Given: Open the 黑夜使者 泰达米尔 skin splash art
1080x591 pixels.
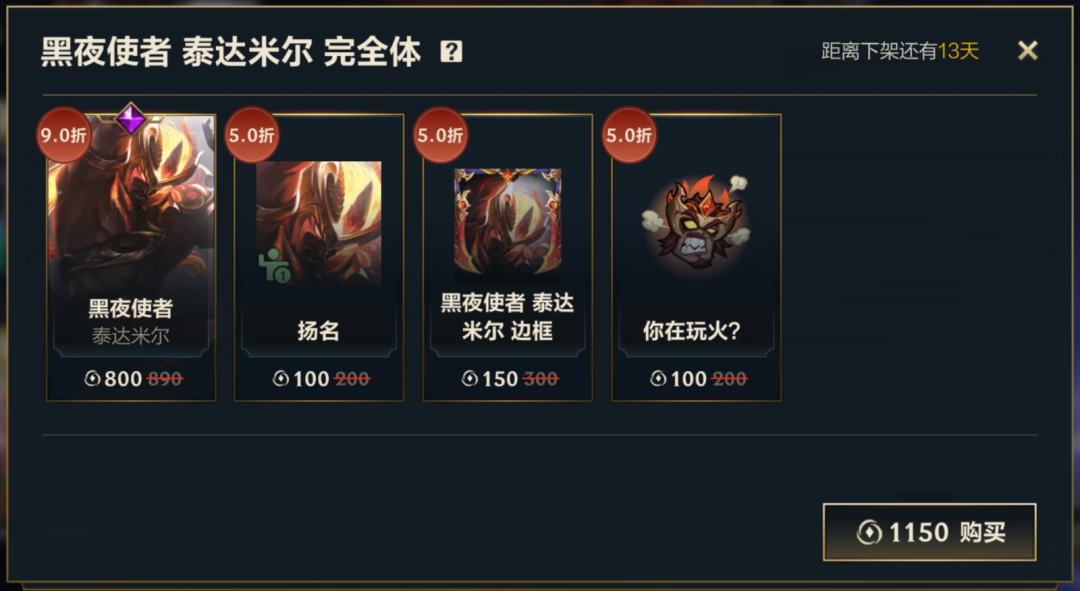Looking at the screenshot, I should point(131,207).
